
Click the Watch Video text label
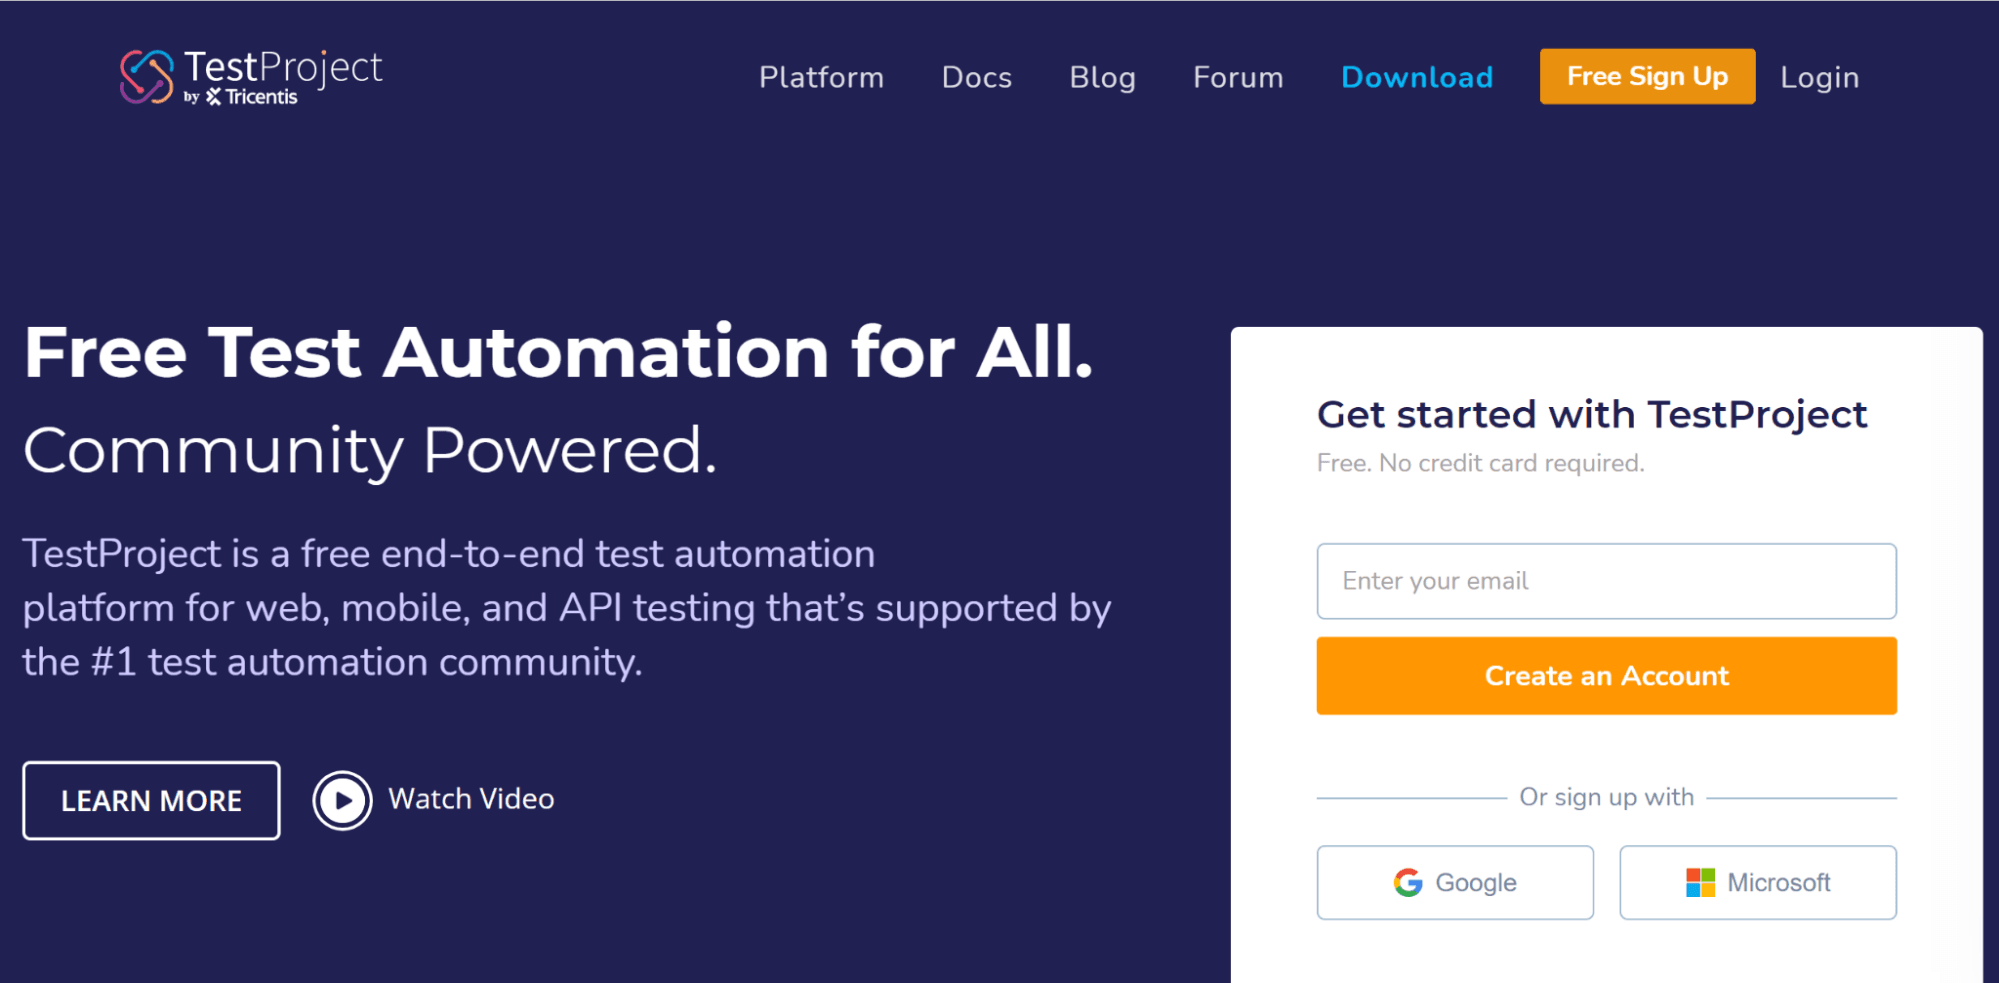pos(471,799)
